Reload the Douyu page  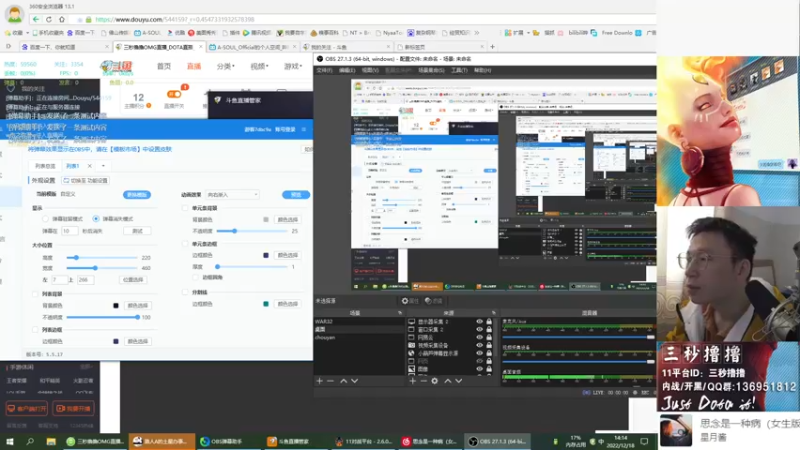(48, 19)
